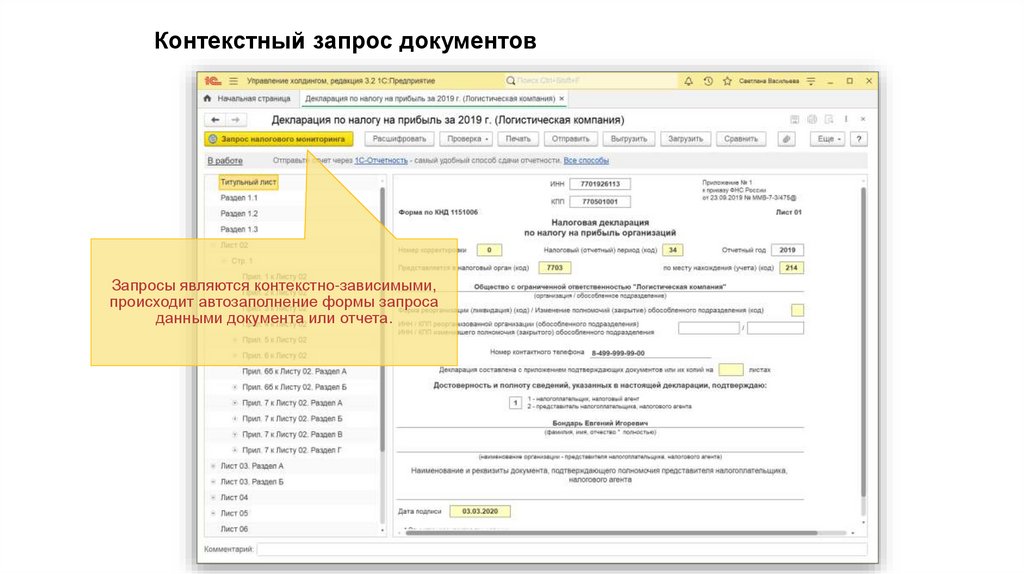
Task: Open the Все способы link
Action: (586, 161)
